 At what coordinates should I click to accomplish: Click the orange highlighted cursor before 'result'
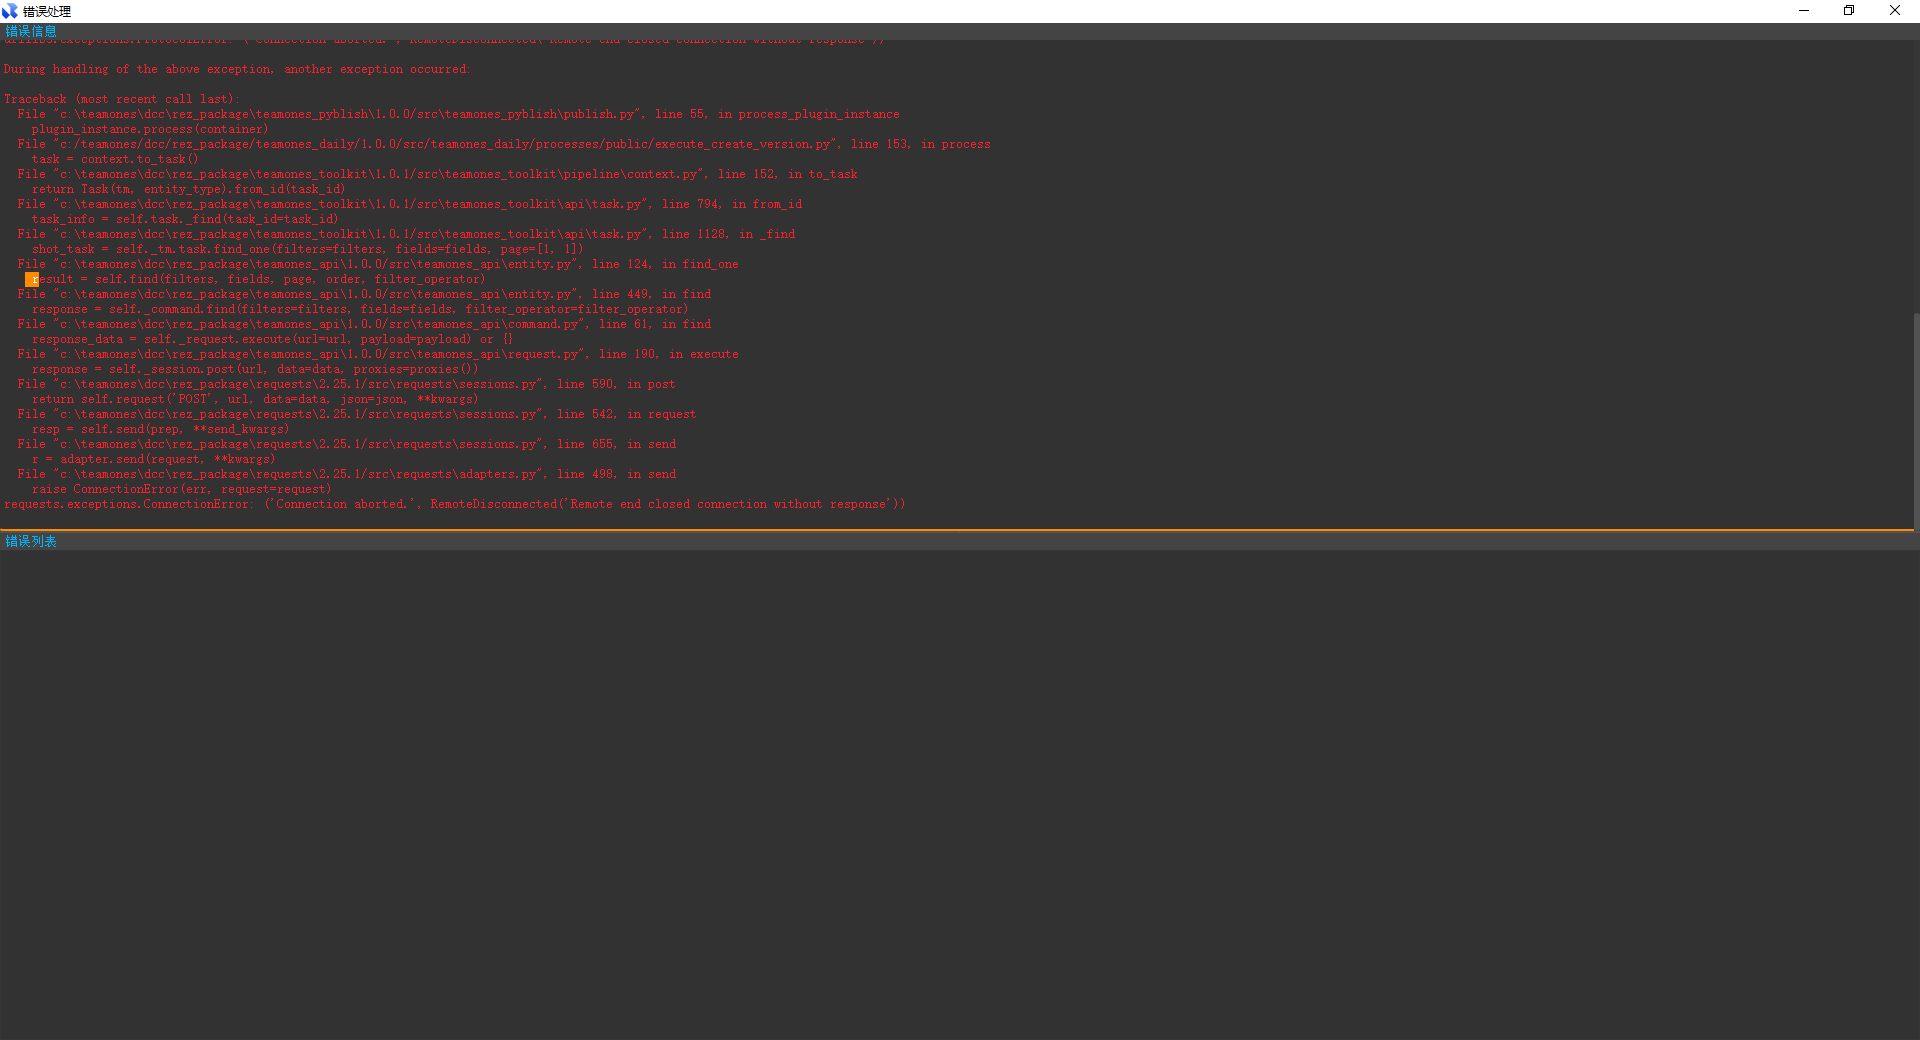coord(32,280)
